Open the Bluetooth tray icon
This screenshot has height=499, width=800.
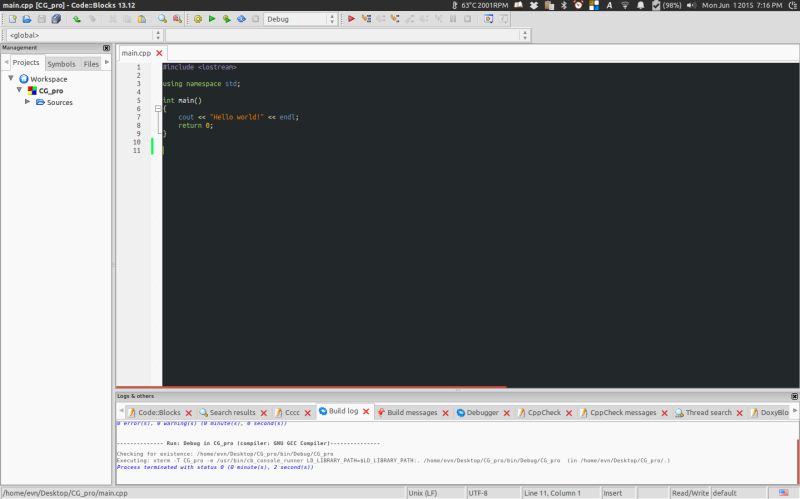(564, 5)
